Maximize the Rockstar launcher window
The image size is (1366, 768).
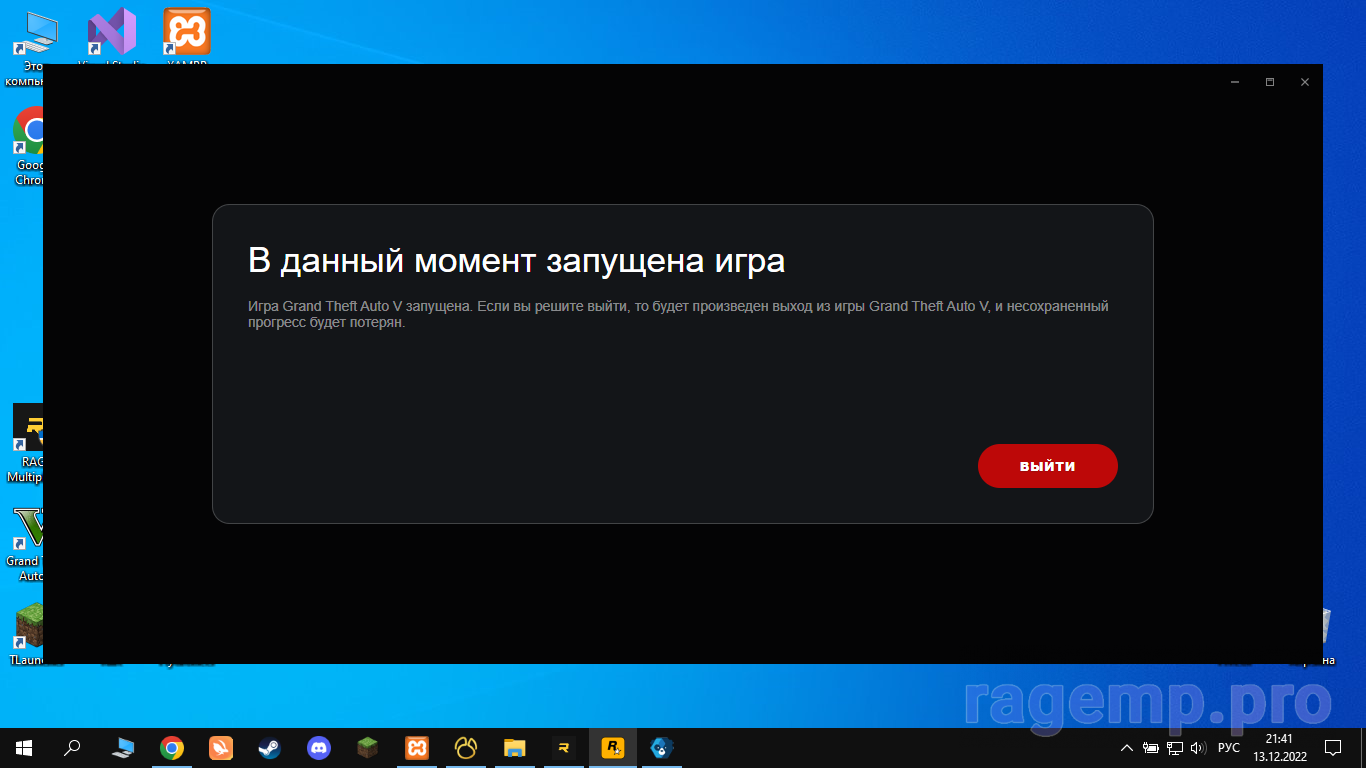(1270, 82)
